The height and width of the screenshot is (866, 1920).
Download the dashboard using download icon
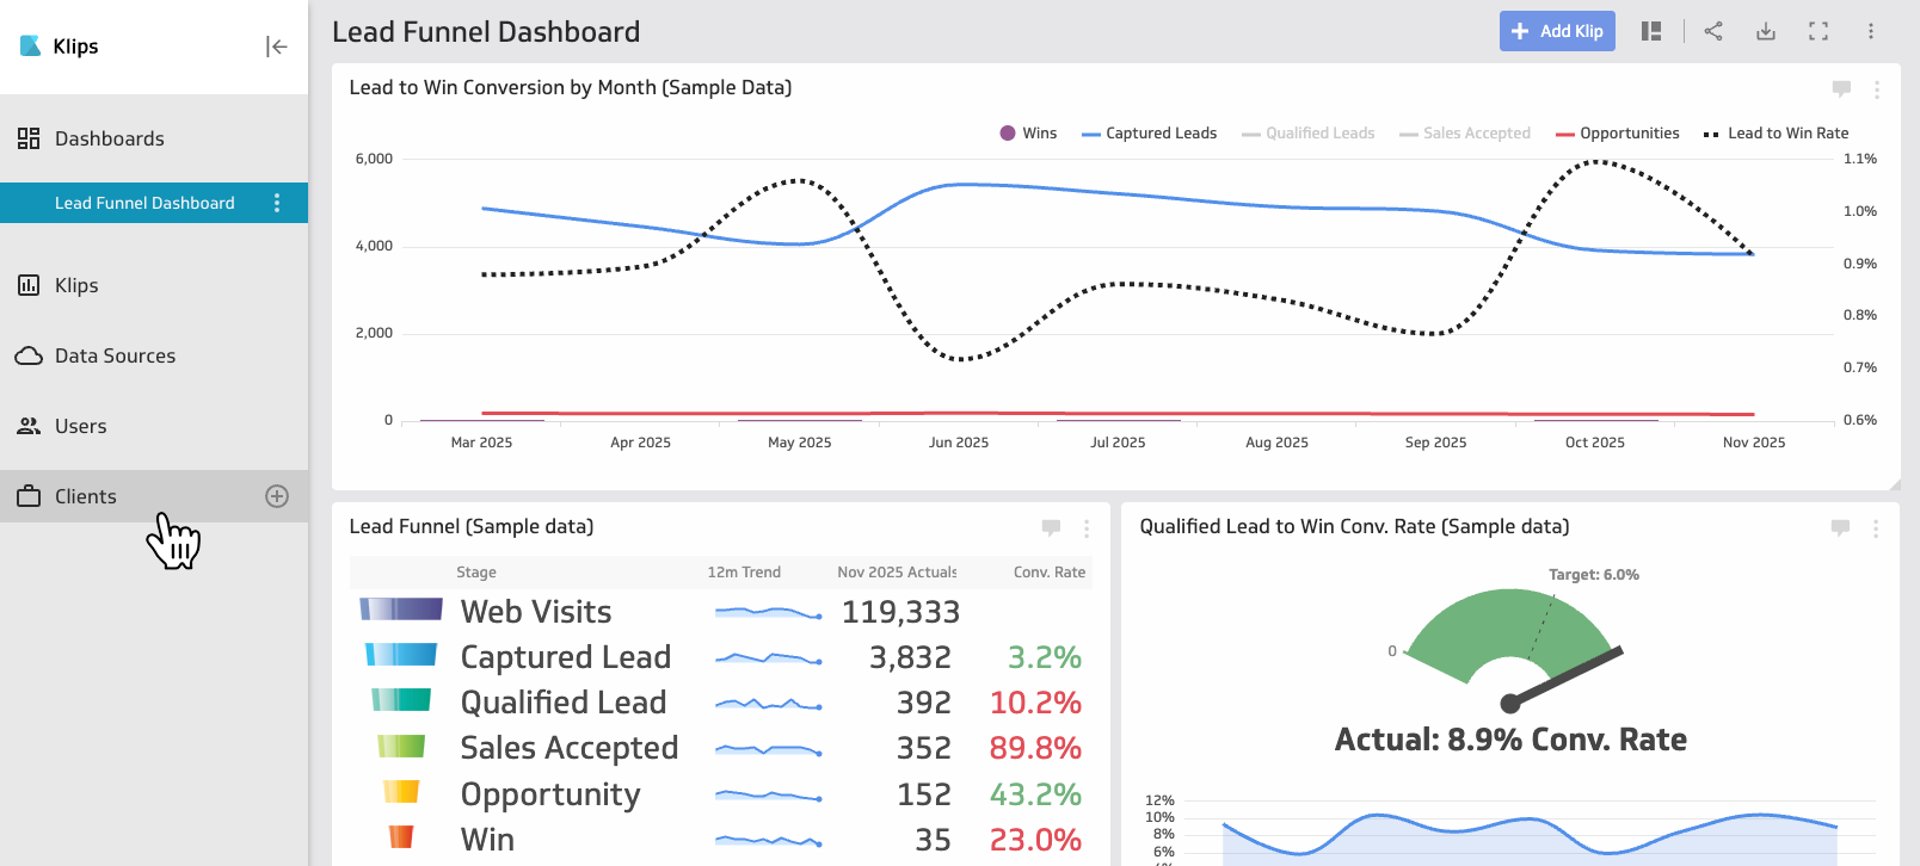click(x=1766, y=32)
